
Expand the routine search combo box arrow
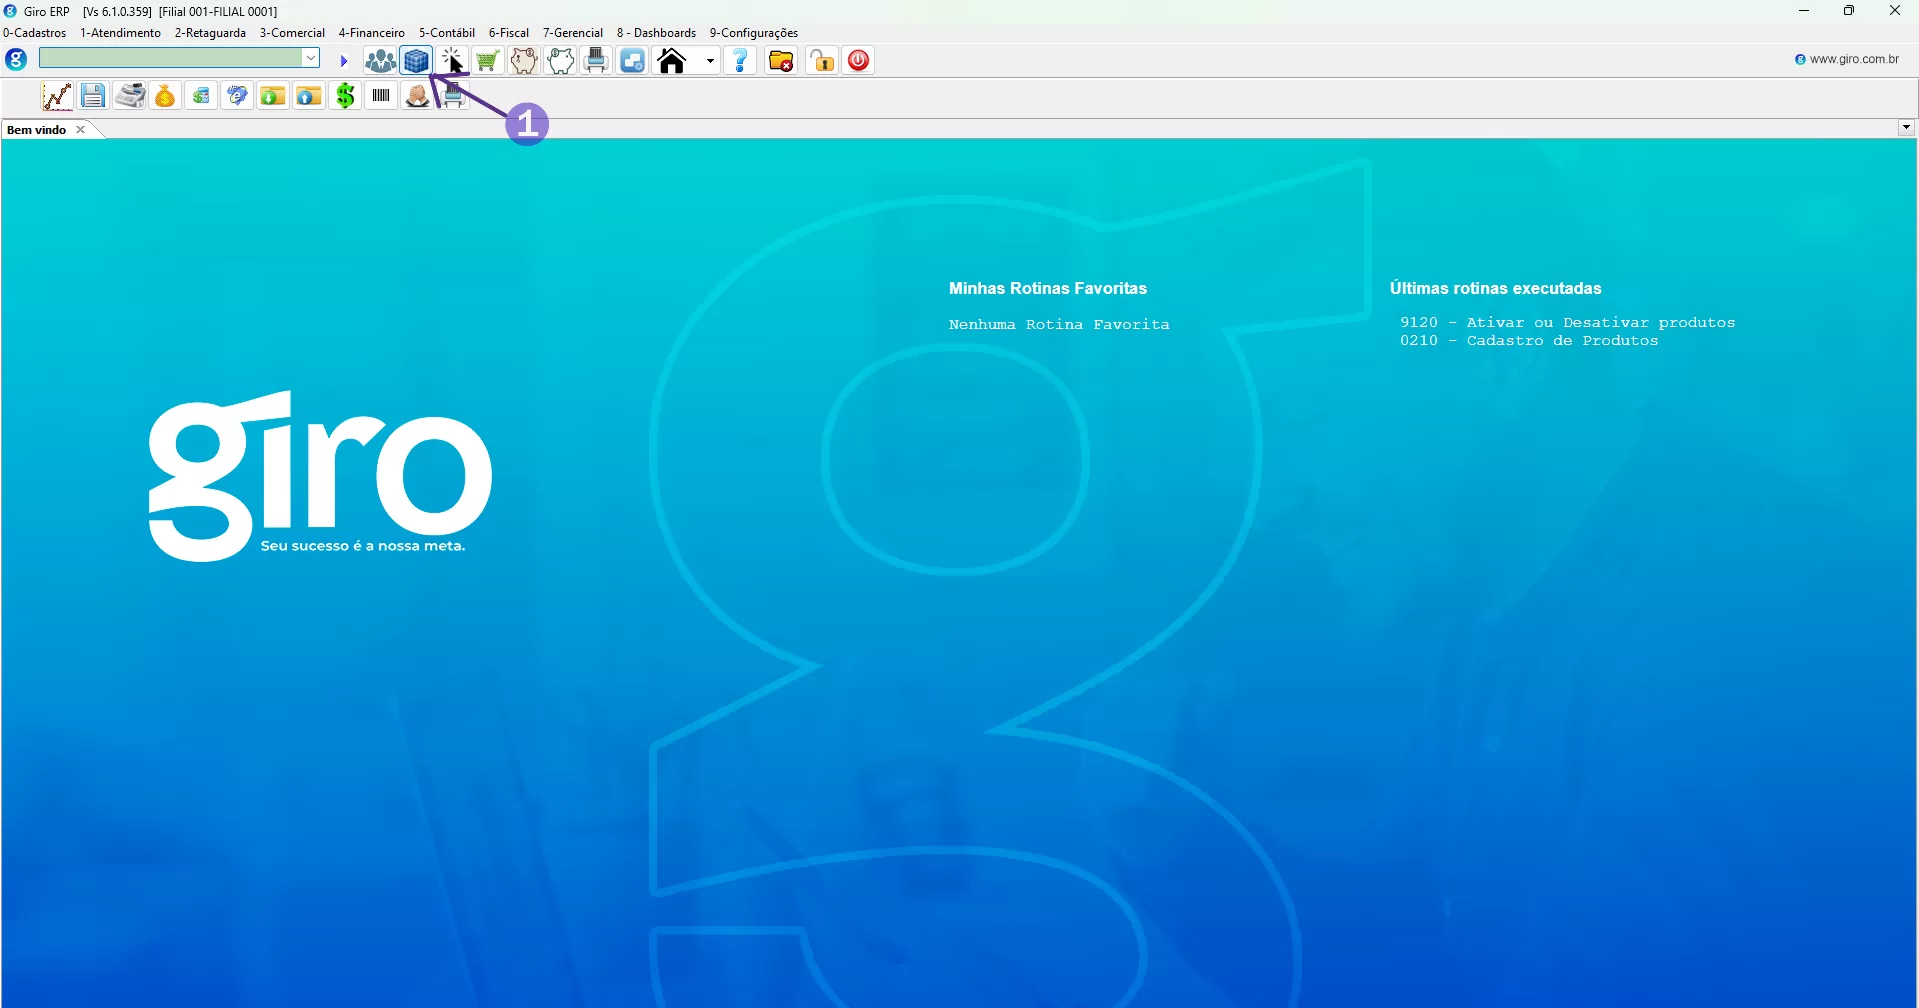click(311, 59)
